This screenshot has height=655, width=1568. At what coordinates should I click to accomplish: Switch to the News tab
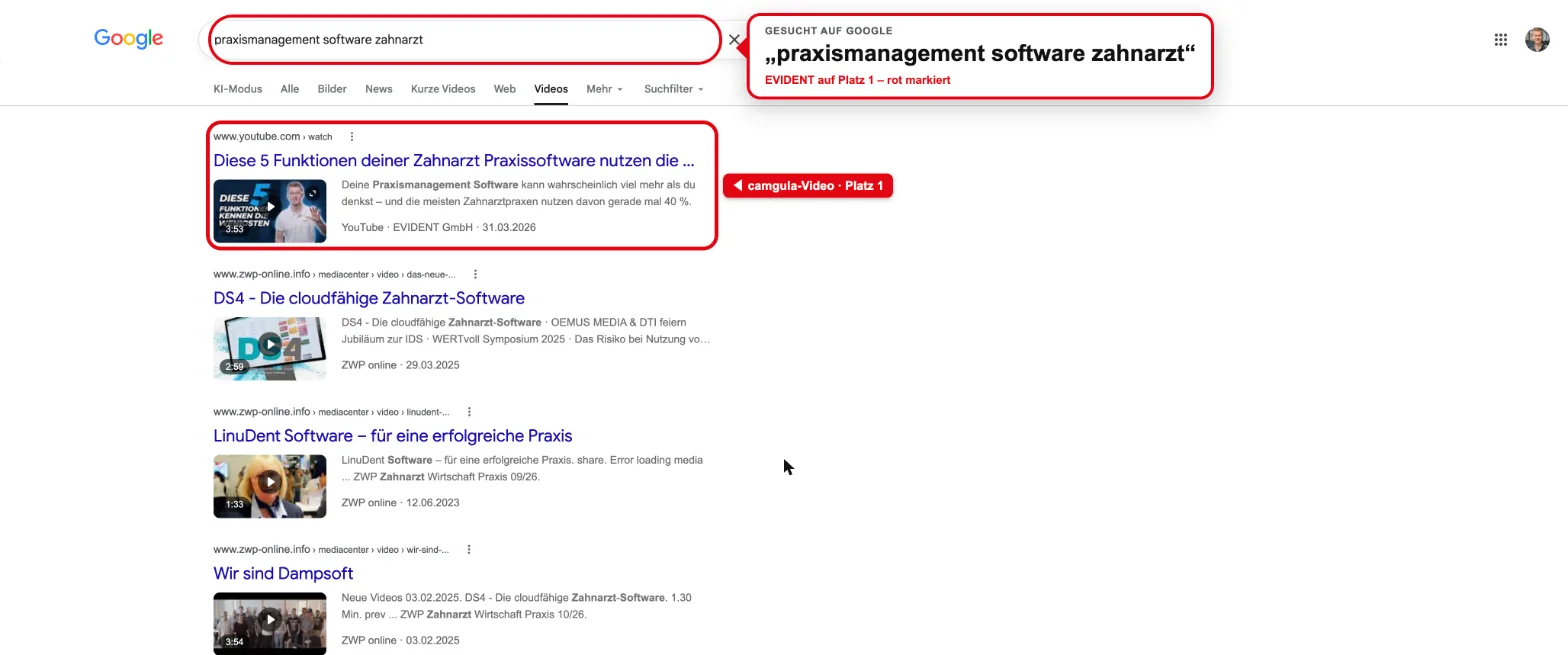coord(378,89)
